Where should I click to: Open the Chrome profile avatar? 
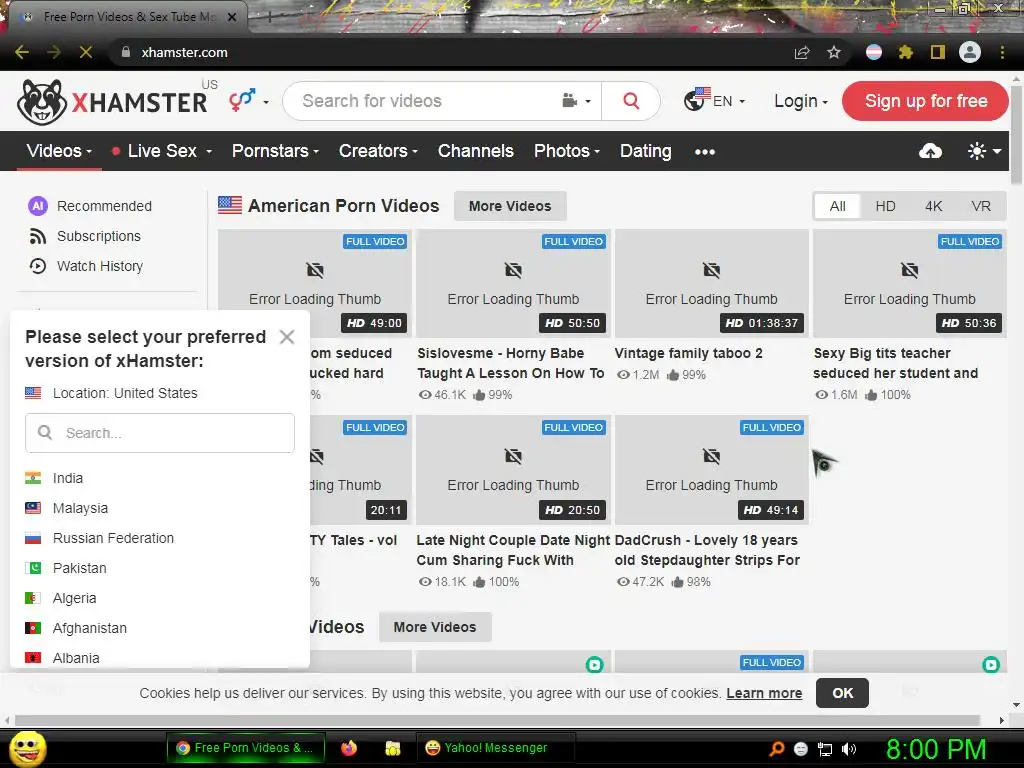(x=970, y=52)
